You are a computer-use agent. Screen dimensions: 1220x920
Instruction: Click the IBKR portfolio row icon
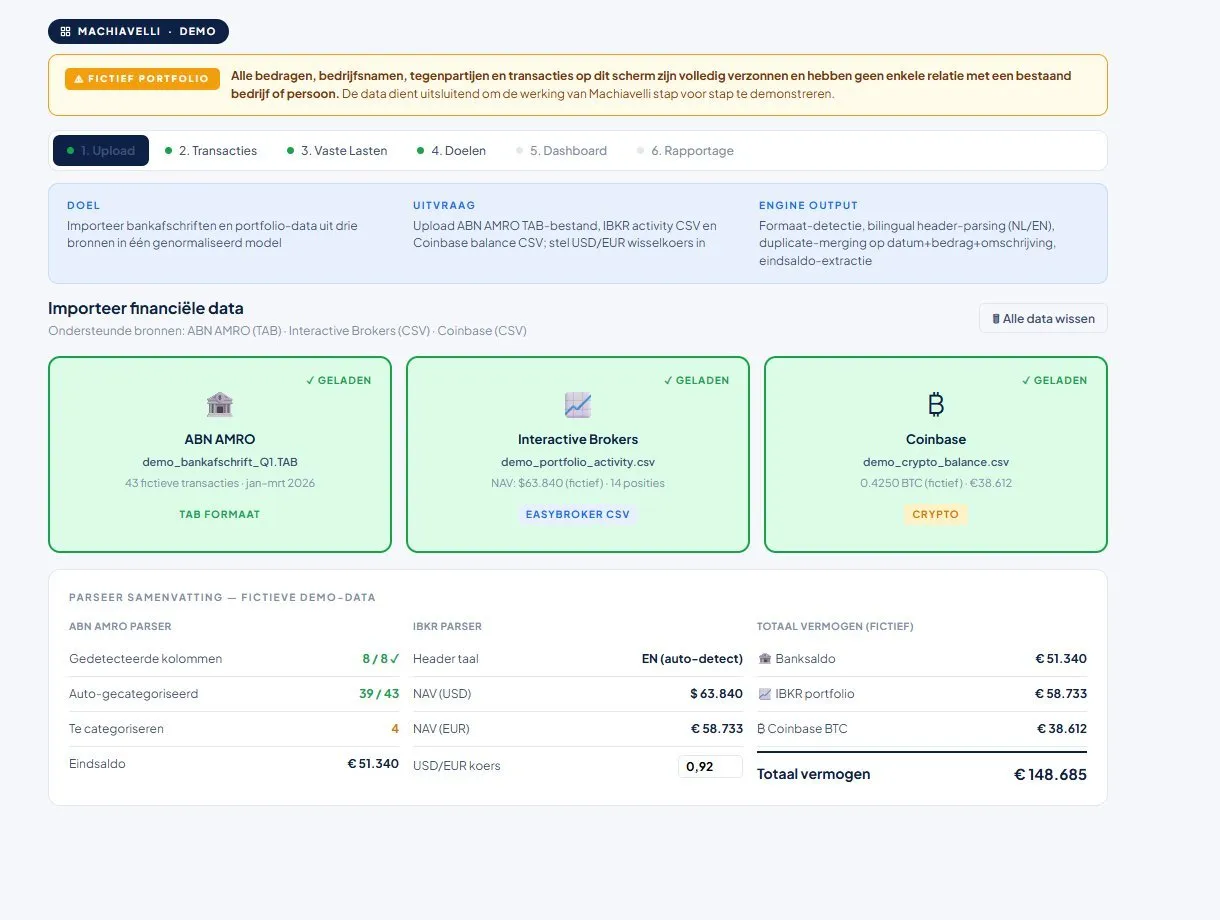pyautogui.click(x=765, y=694)
